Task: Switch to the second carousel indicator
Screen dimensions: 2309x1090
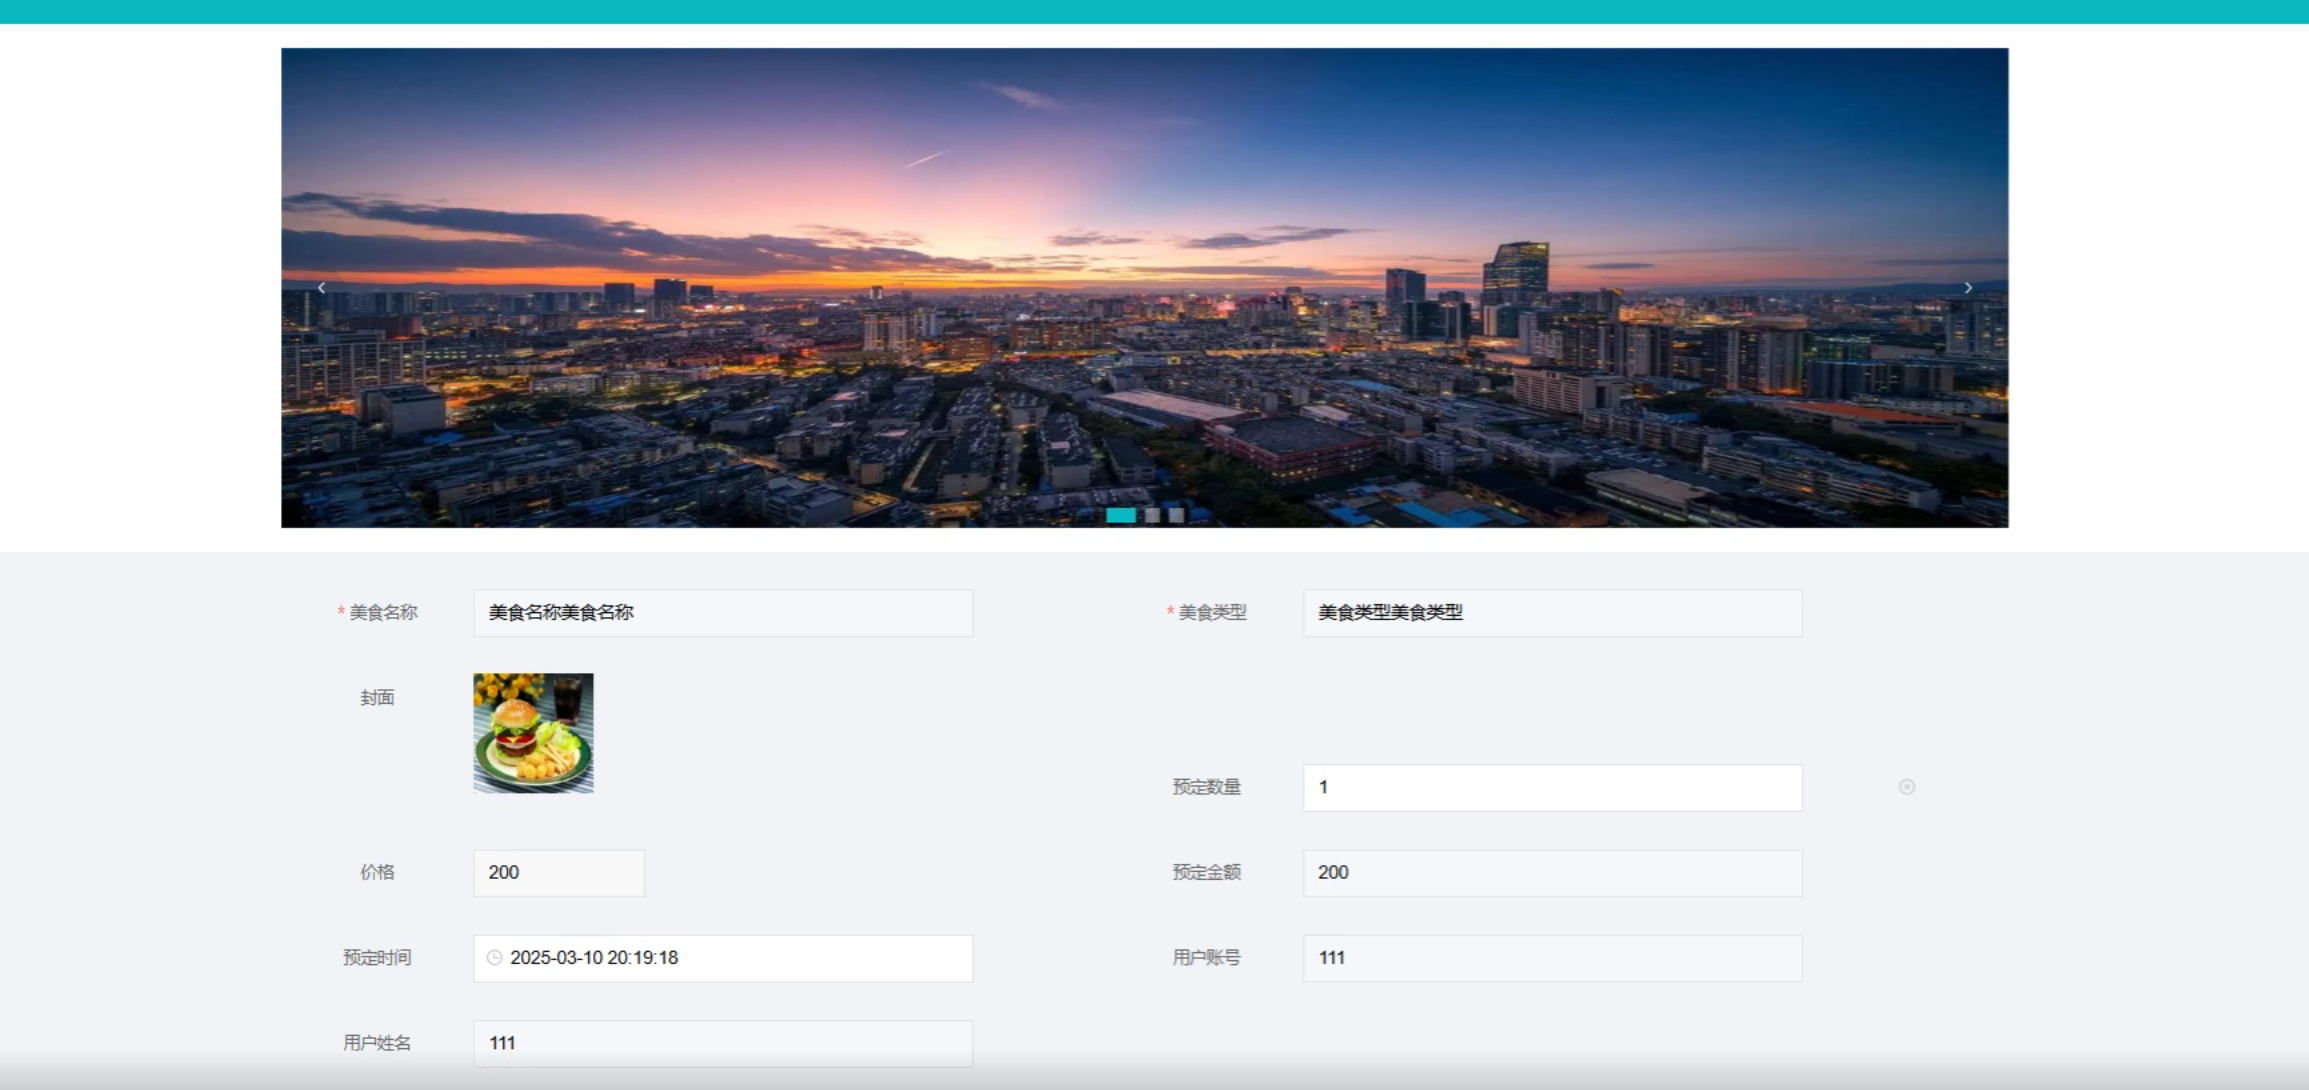Action: 1152,515
